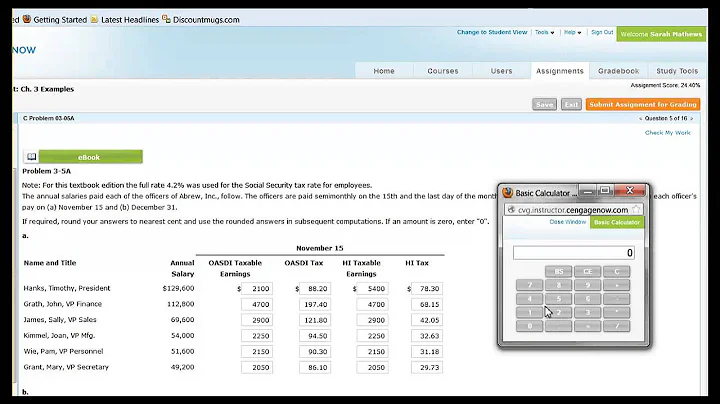Click the Sign Out link
The height and width of the screenshot is (404, 720).
coord(602,33)
